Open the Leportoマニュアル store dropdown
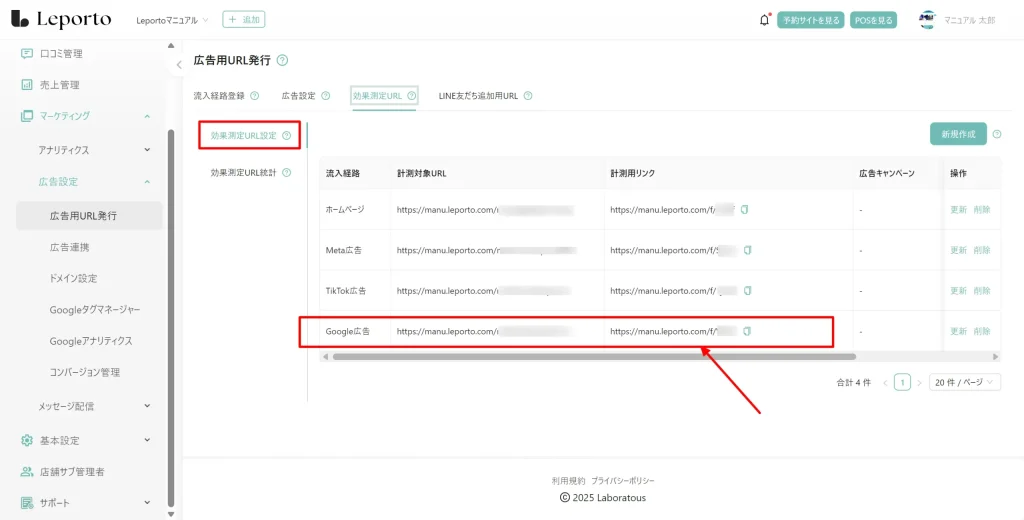The height and width of the screenshot is (520, 1024). click(172, 20)
